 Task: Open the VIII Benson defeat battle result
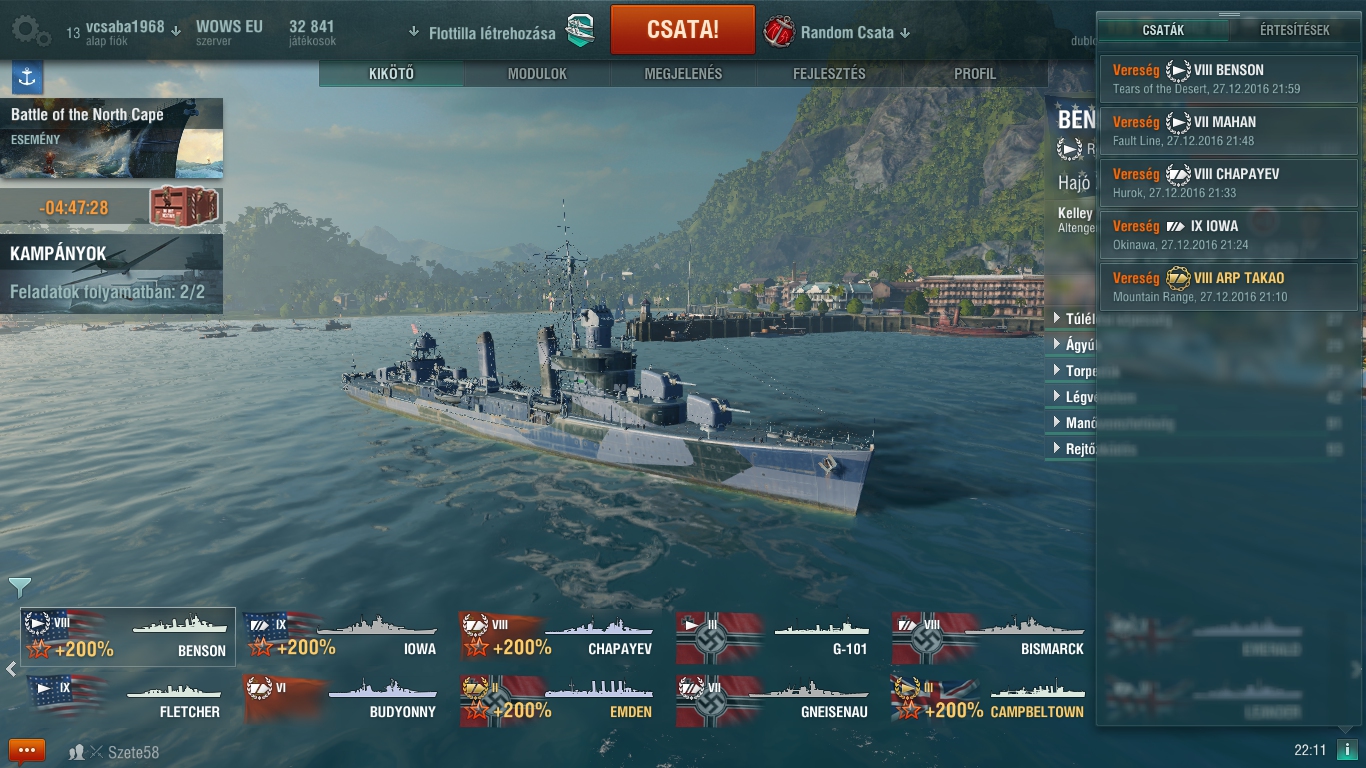(x=1229, y=78)
